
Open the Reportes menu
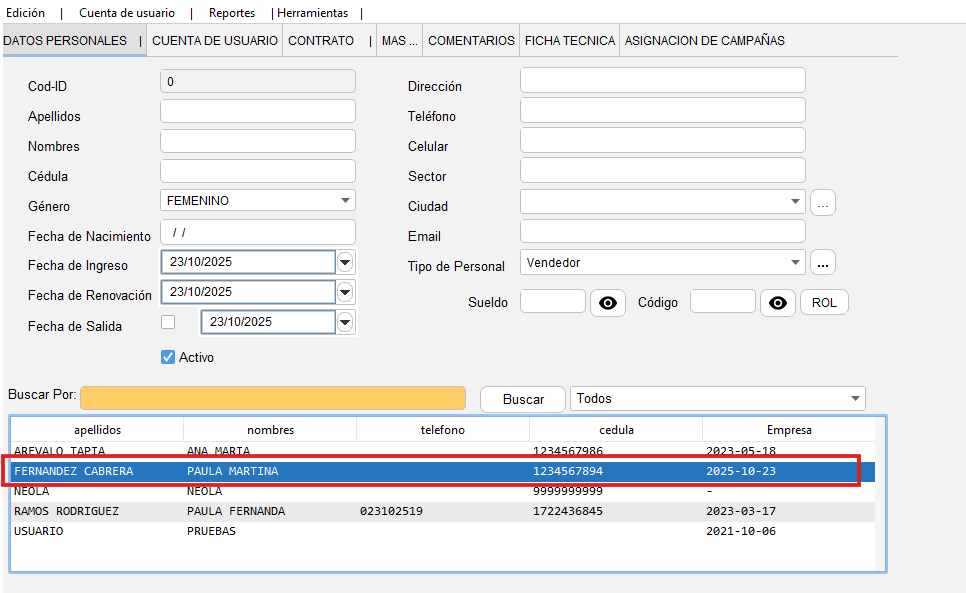tap(232, 13)
